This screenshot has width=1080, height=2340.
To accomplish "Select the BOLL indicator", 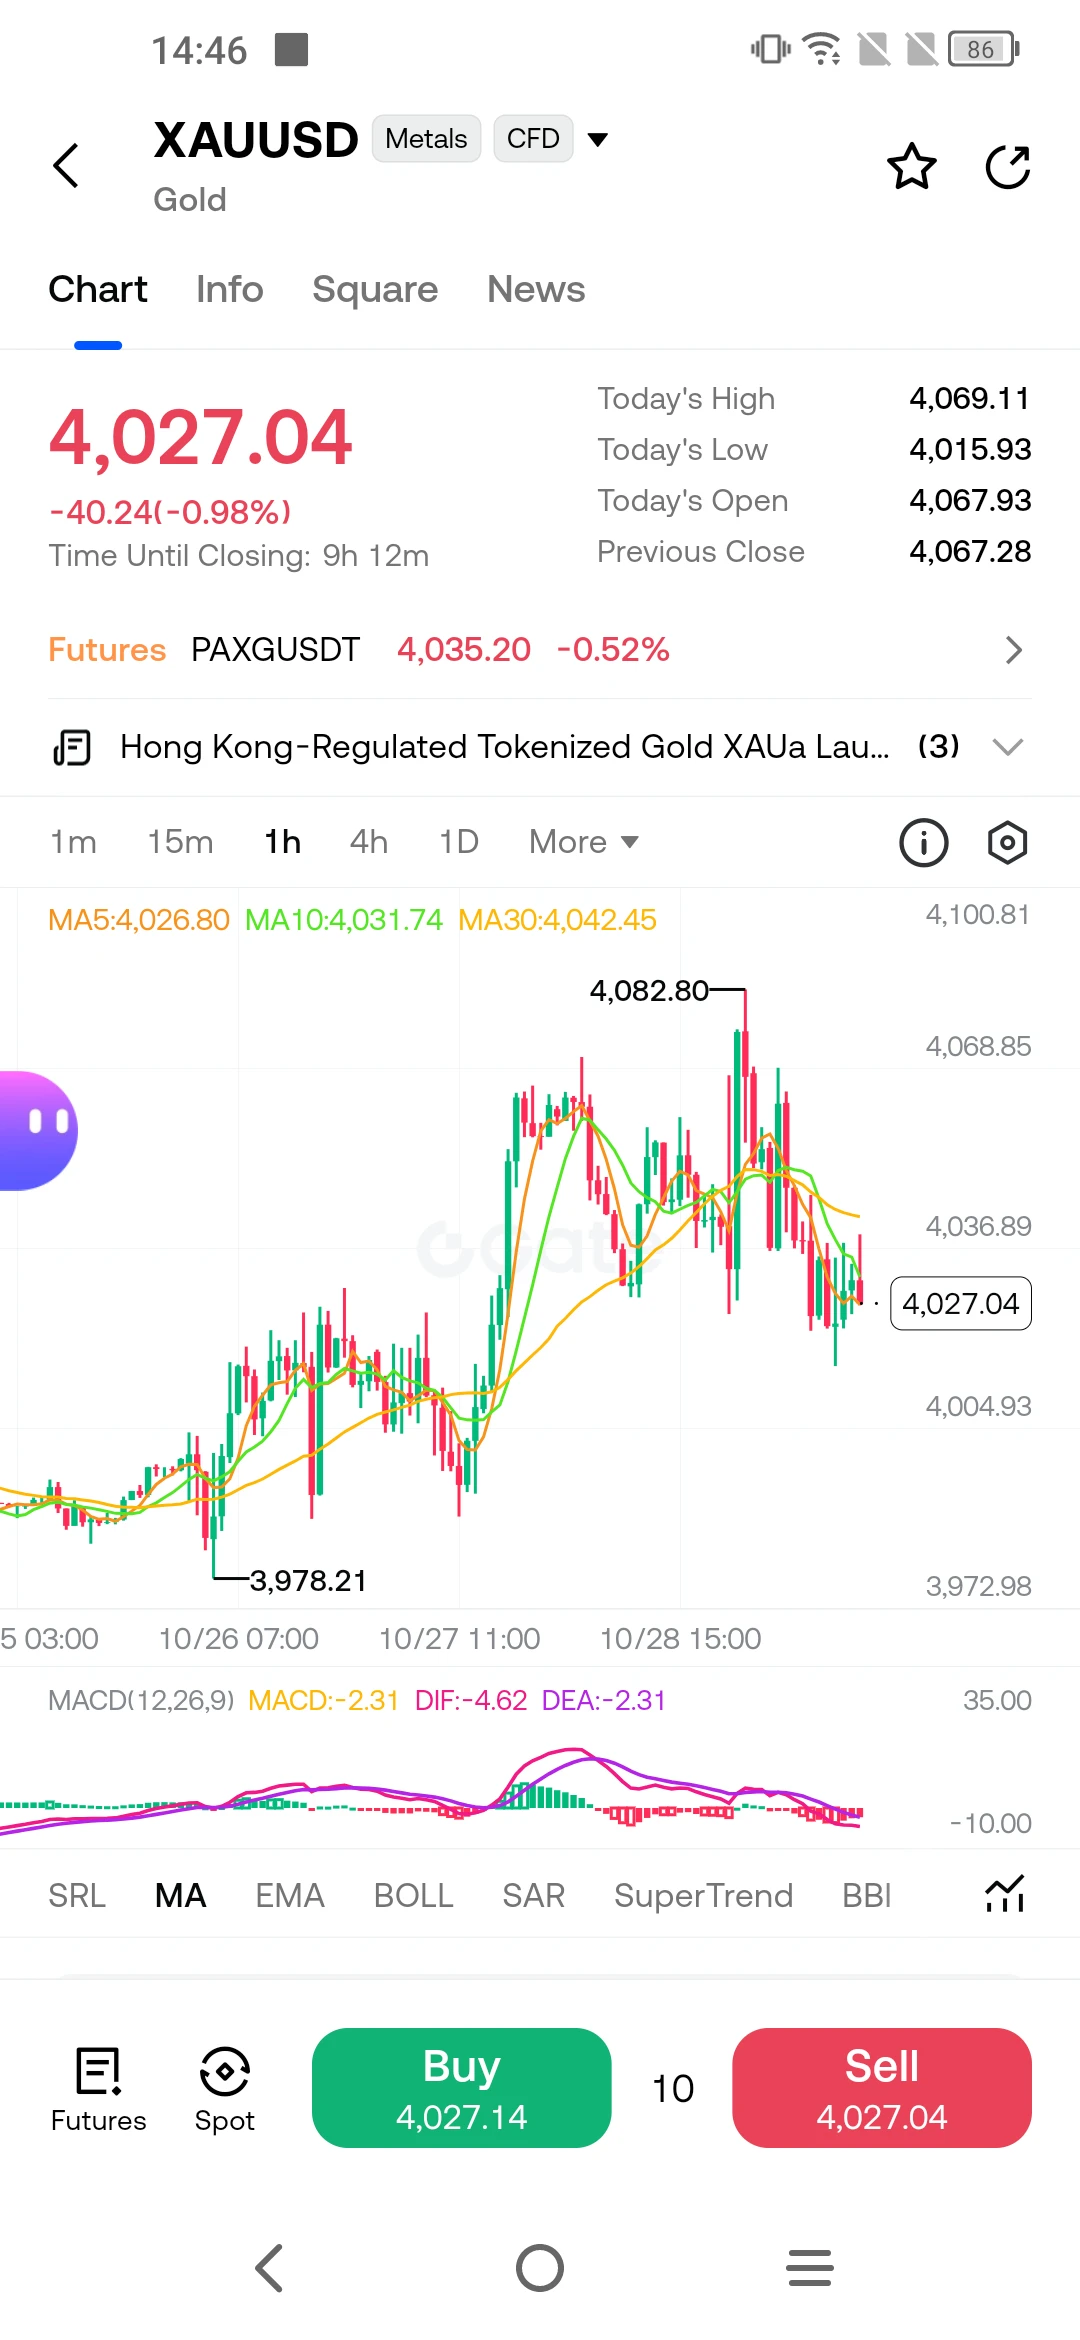I will pos(414,1895).
